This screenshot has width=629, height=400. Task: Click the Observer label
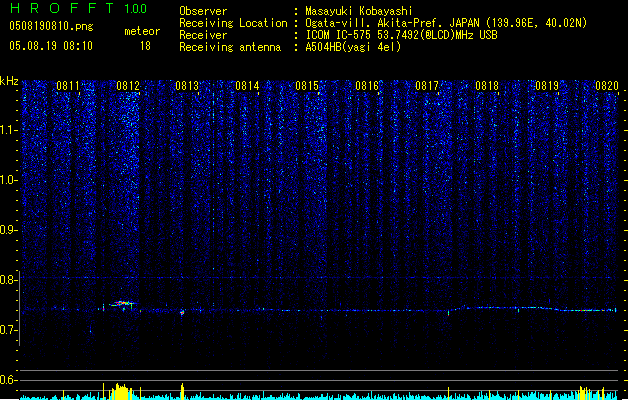click(203, 11)
